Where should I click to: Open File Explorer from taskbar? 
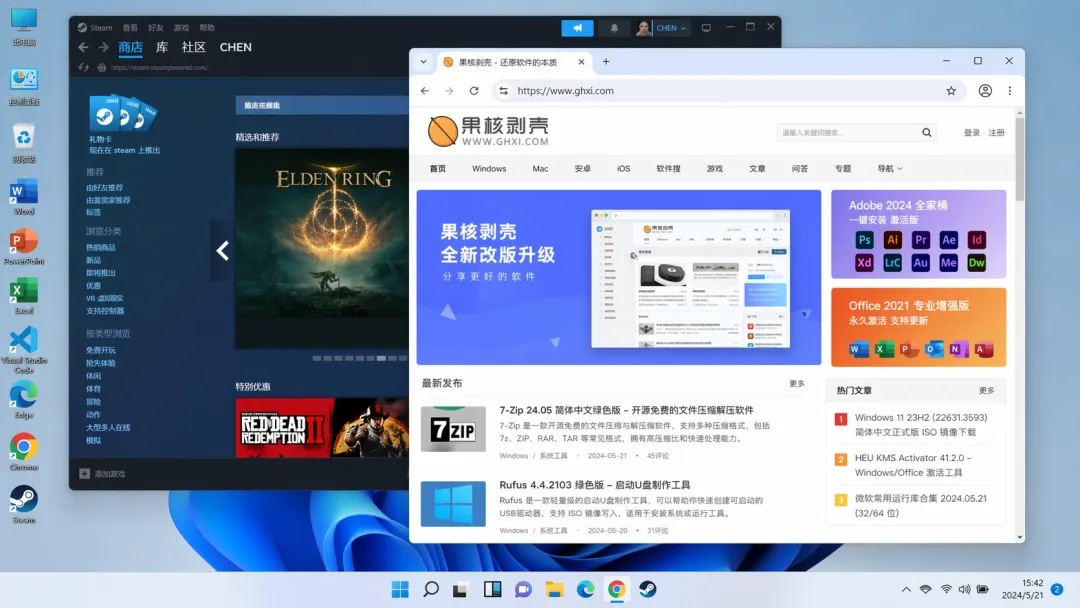(554, 589)
